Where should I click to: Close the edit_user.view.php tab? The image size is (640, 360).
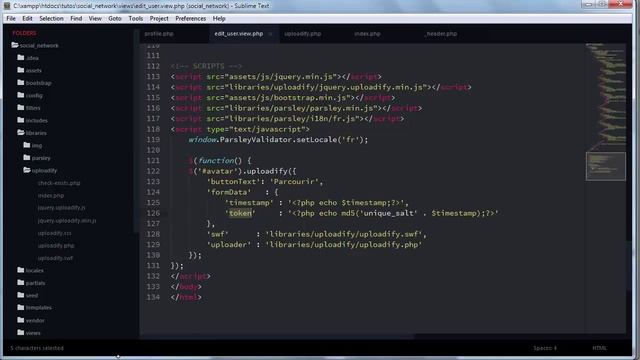tap(270, 34)
